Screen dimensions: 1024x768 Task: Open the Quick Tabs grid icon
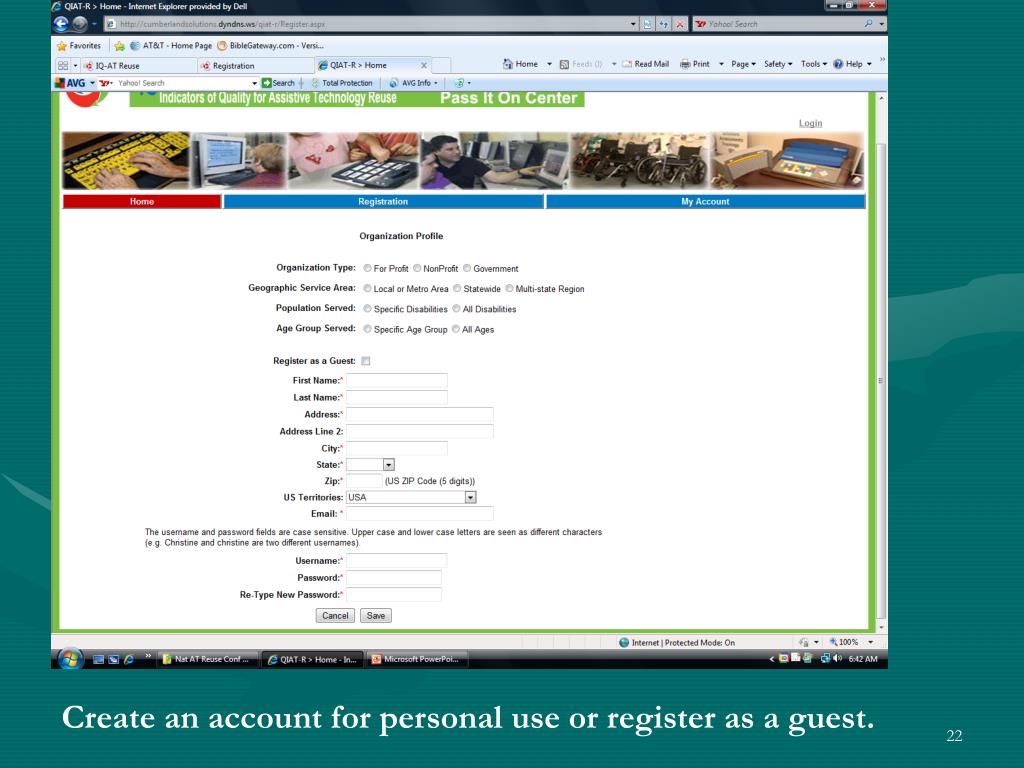tap(63, 65)
